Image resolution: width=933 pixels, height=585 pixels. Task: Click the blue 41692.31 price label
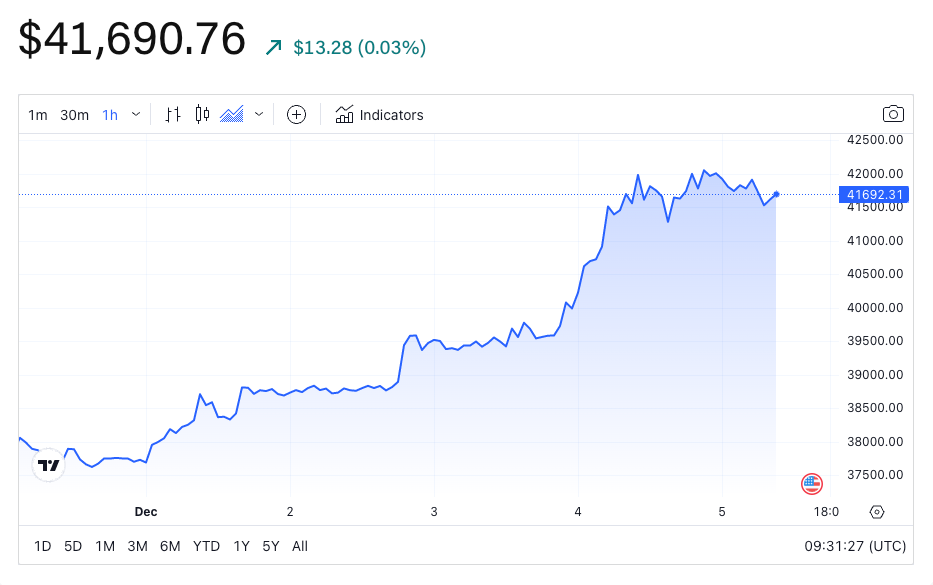pyautogui.click(x=873, y=195)
